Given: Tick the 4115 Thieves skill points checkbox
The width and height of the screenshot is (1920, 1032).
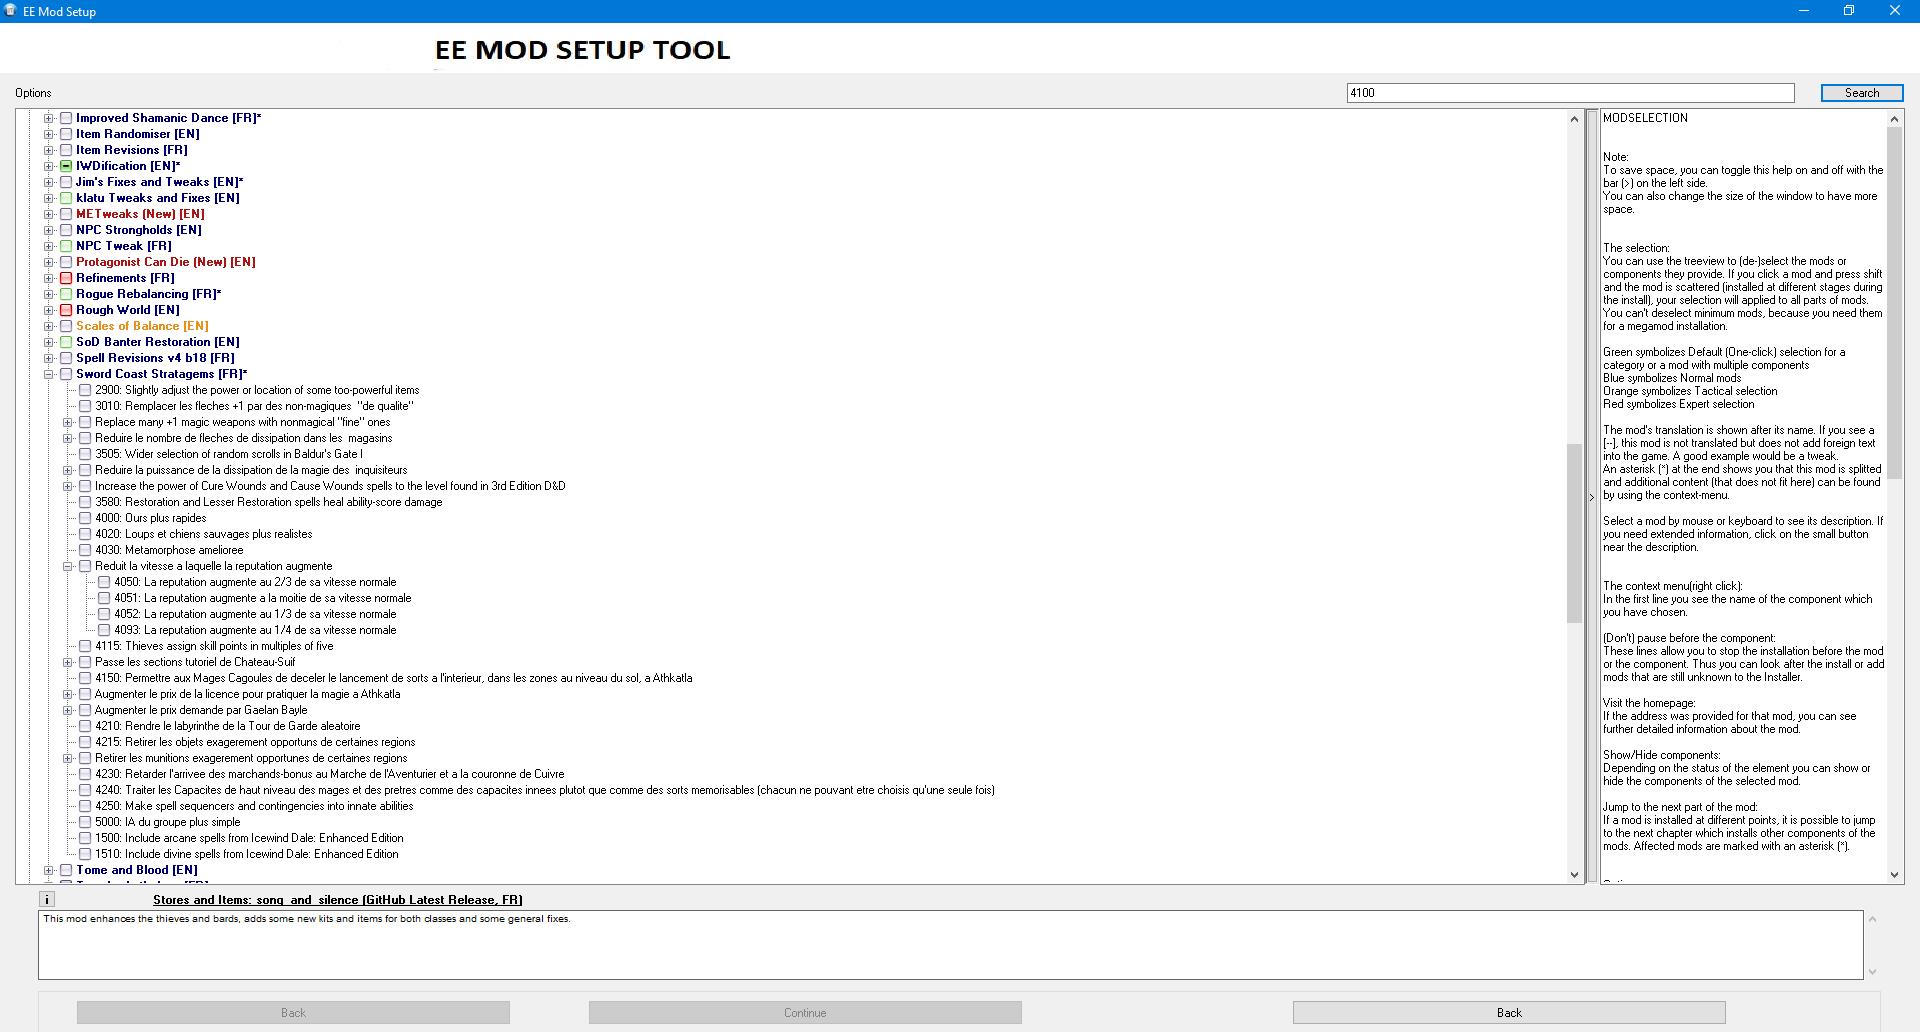Looking at the screenshot, I should pyautogui.click(x=85, y=646).
